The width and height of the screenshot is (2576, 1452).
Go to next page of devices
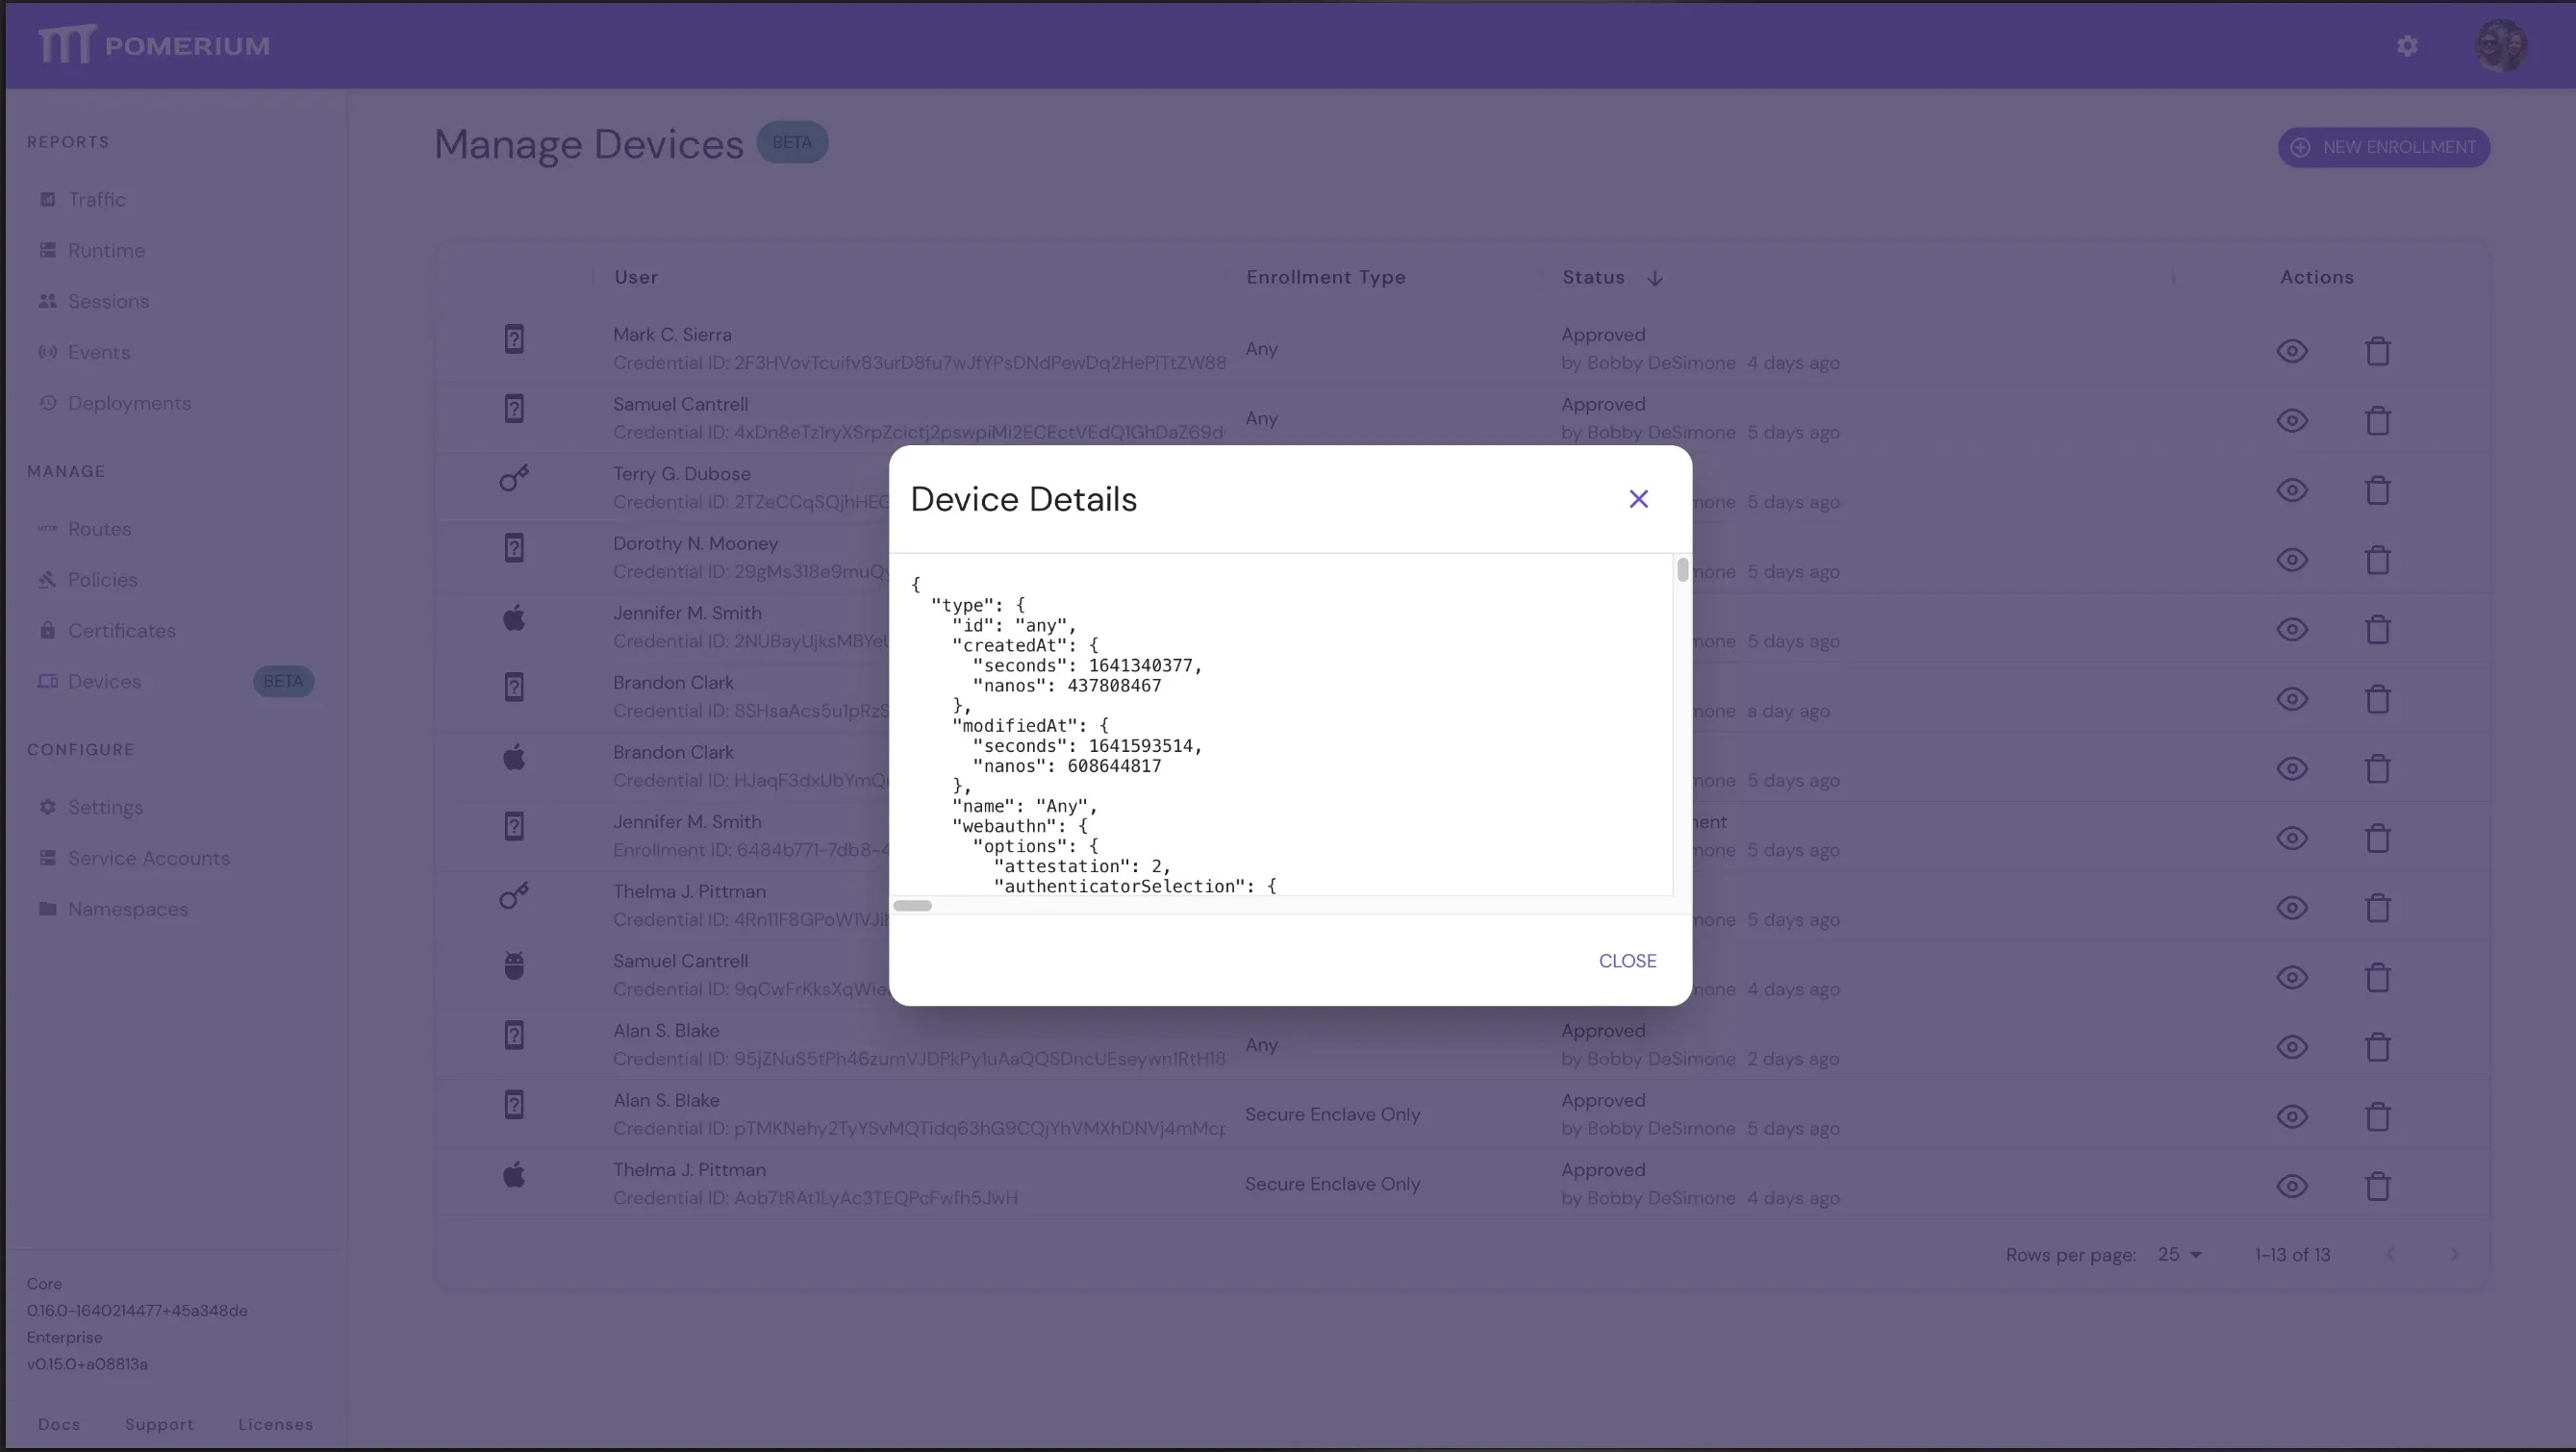pyautogui.click(x=2453, y=1254)
